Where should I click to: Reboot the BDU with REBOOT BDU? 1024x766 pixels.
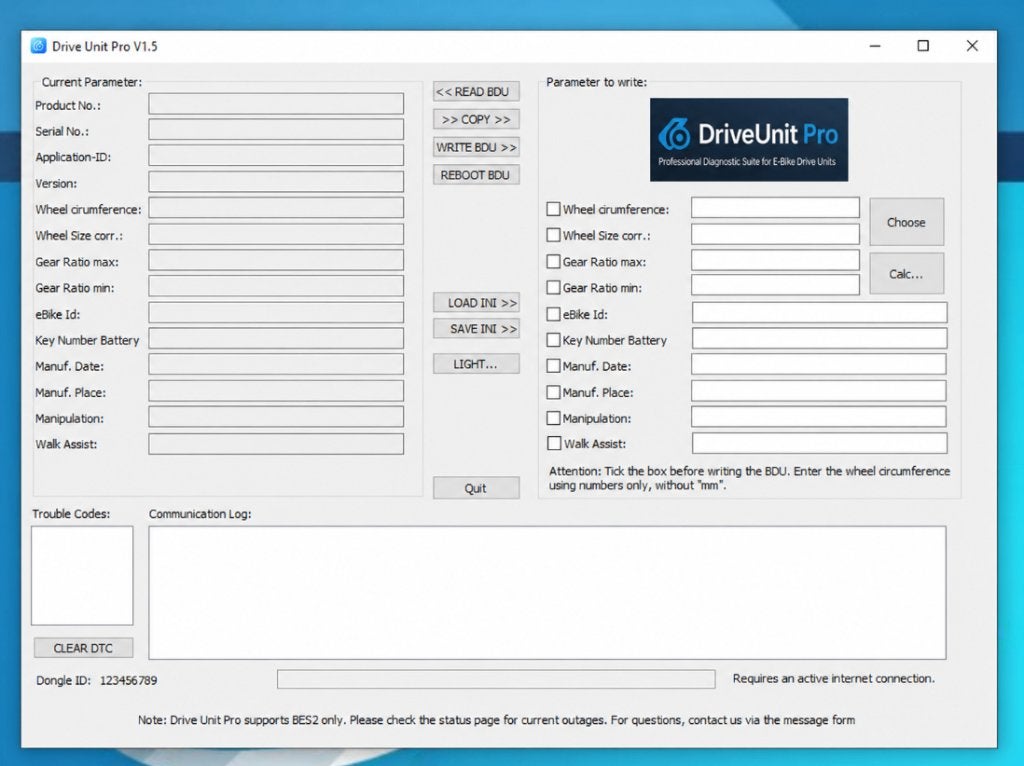[x=476, y=175]
